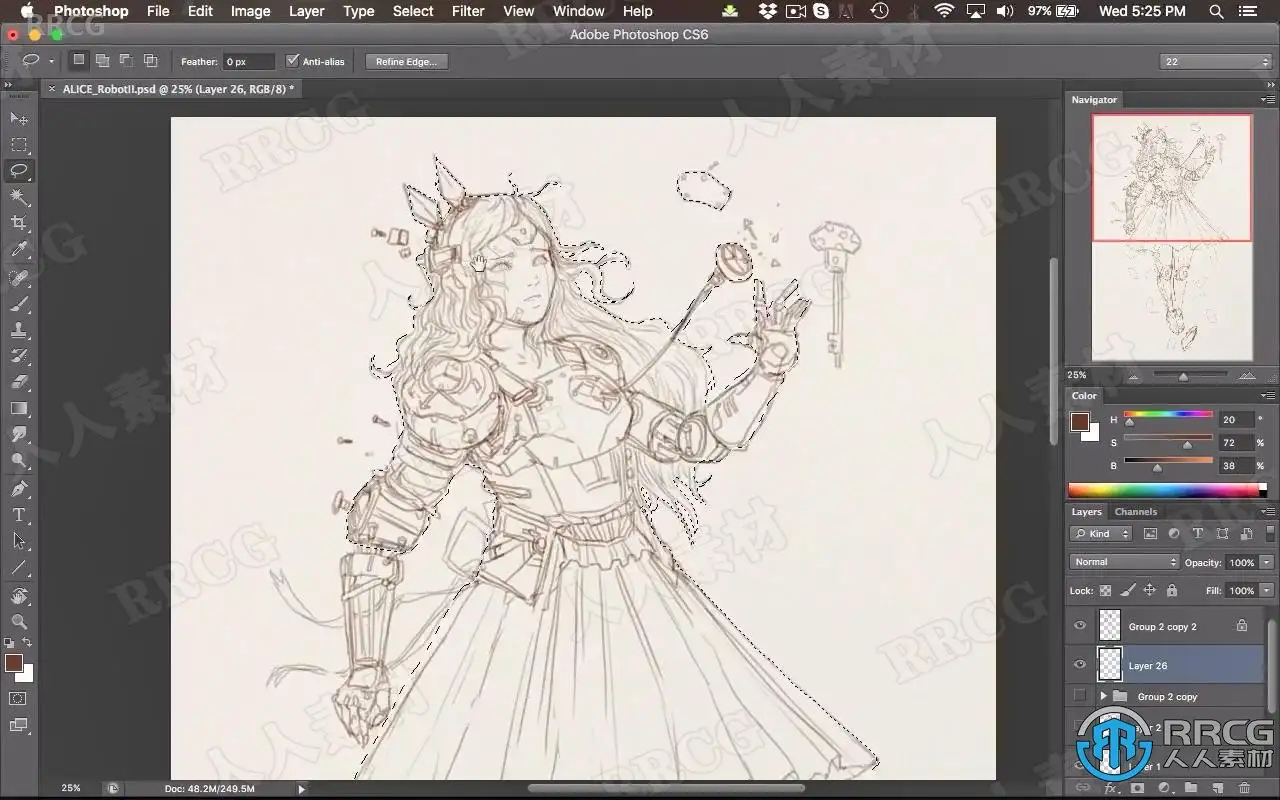Hide Layer 26 visibility eye
The height and width of the screenshot is (800, 1280).
click(1079, 665)
